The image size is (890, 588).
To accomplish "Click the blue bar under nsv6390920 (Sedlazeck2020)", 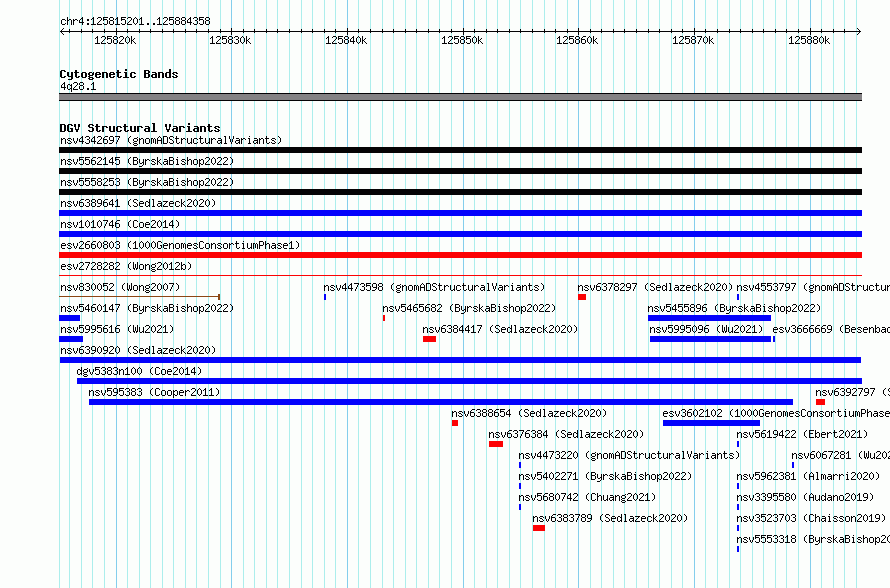I will (x=460, y=360).
